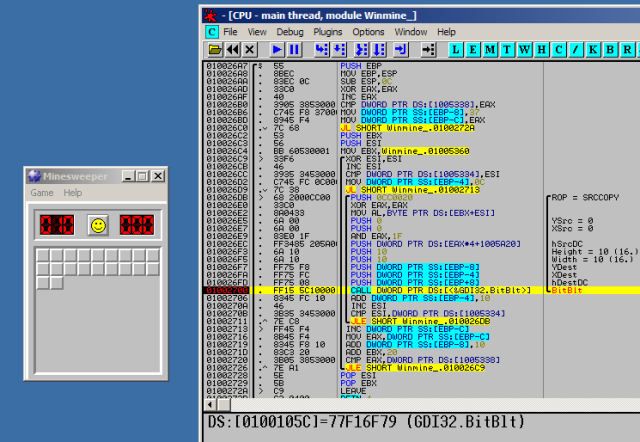Open the Help menu in OllyDbg
640x442 pixels.
(446, 32)
